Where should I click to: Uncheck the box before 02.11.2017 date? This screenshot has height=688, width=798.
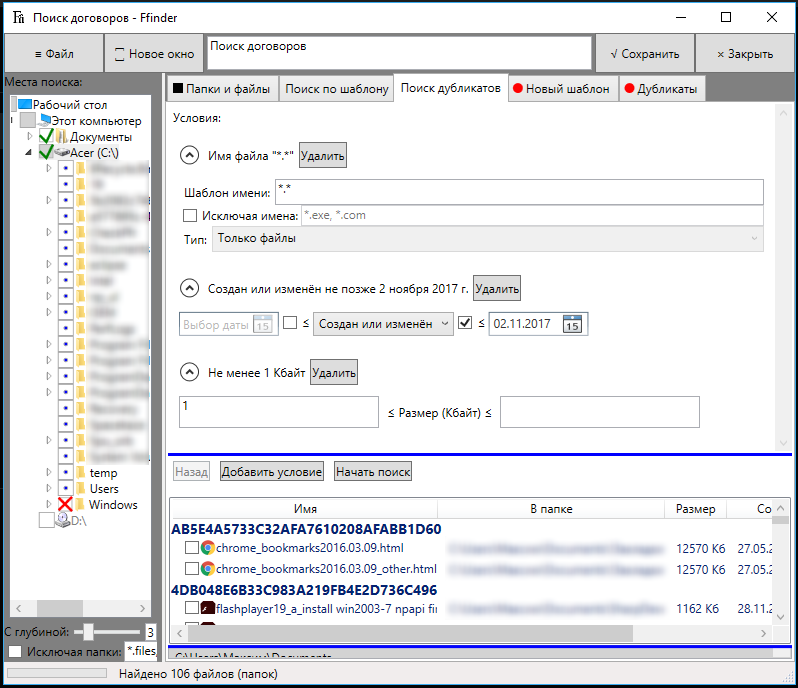click(x=465, y=323)
